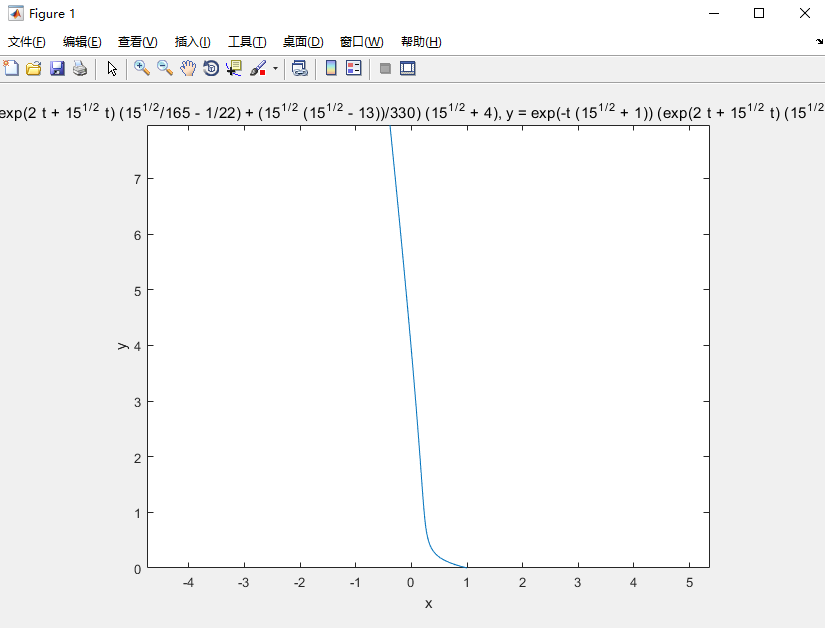825x628 pixels.
Task: Select the Brush data tool
Action: click(x=258, y=68)
